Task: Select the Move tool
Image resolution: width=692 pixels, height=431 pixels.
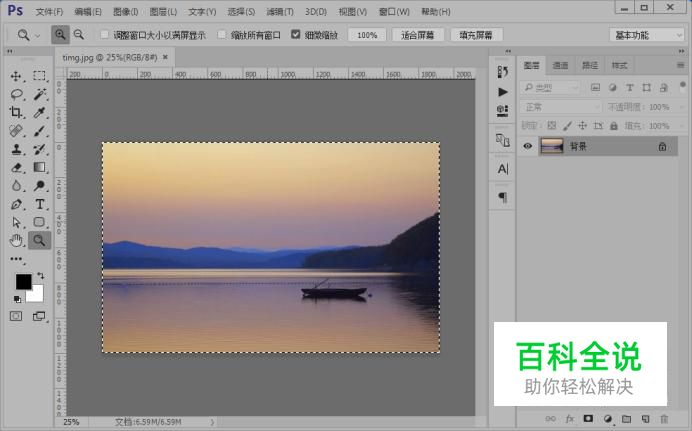Action: tap(16, 76)
